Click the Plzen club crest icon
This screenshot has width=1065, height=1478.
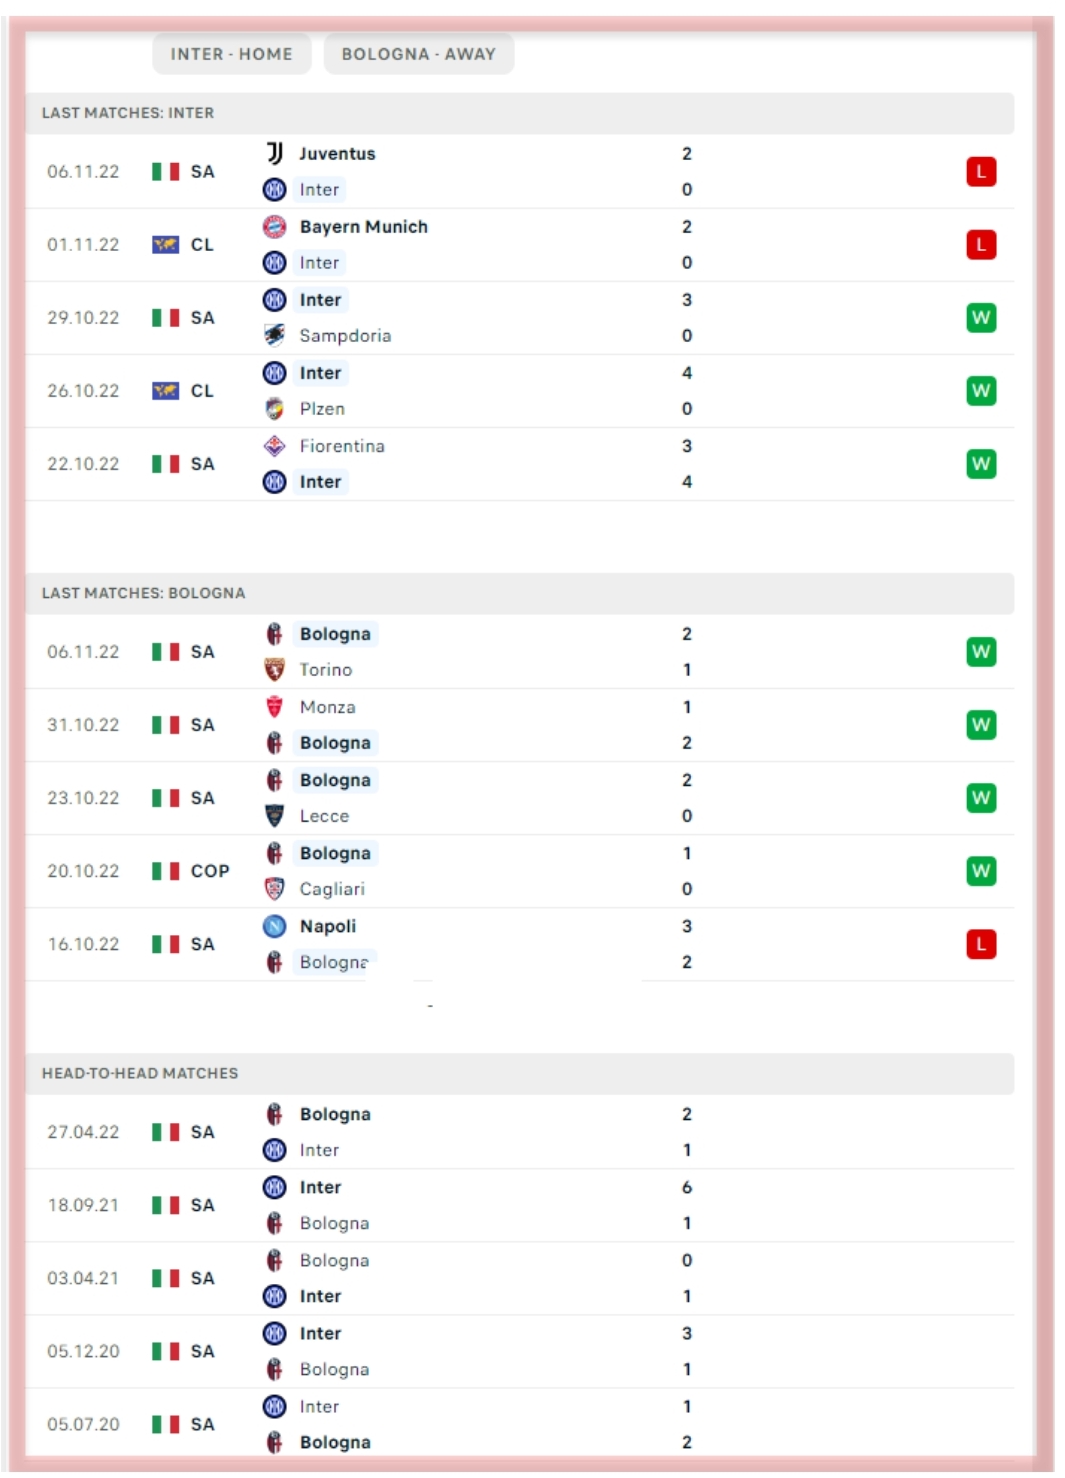point(274,409)
